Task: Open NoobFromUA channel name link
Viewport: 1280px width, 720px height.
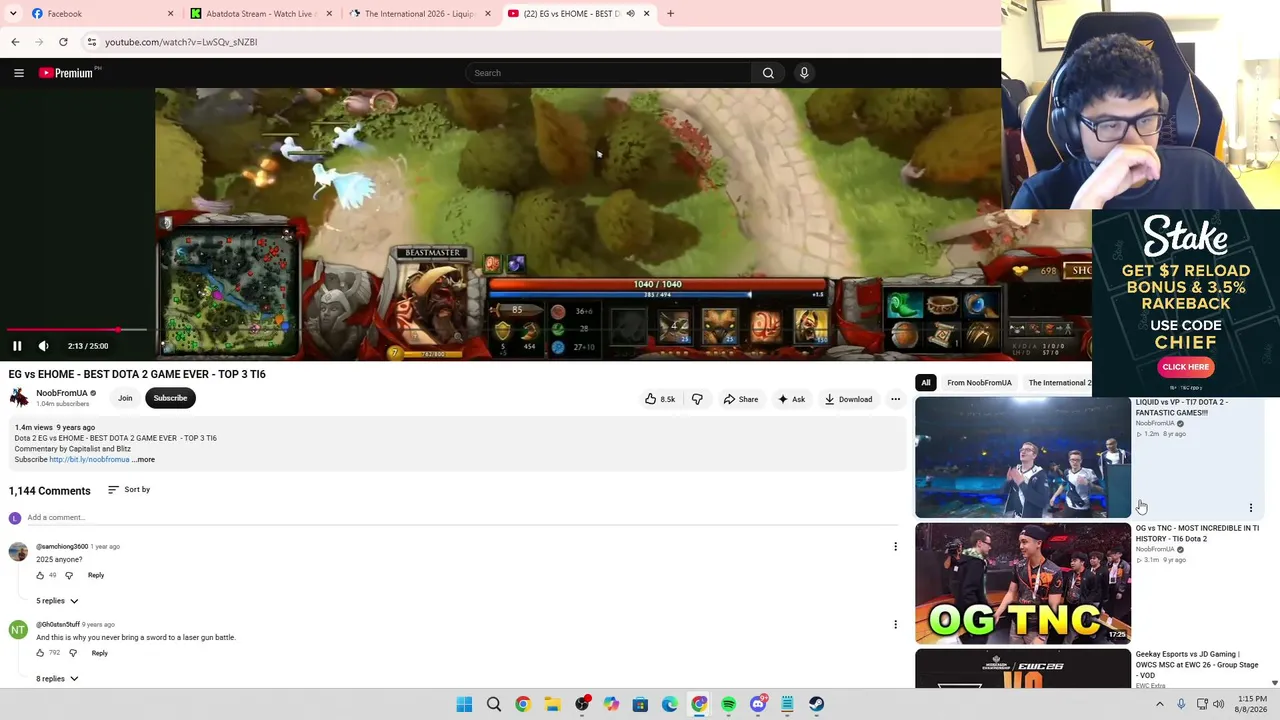Action: coord(62,393)
